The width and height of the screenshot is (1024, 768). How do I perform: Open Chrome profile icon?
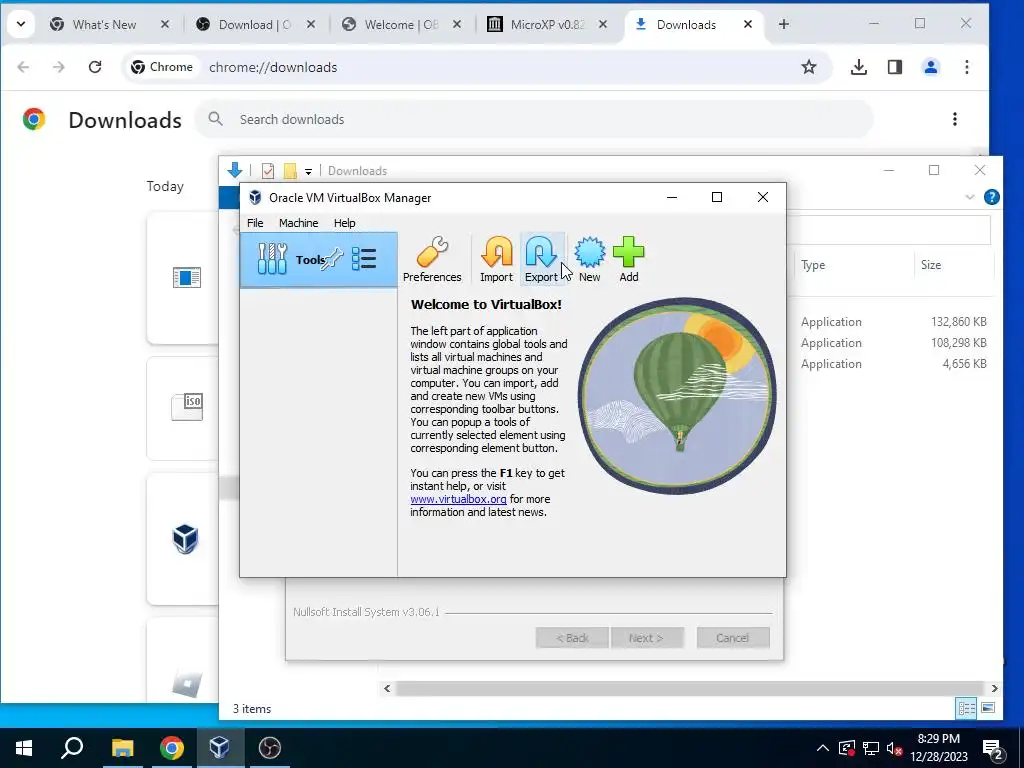(x=931, y=67)
